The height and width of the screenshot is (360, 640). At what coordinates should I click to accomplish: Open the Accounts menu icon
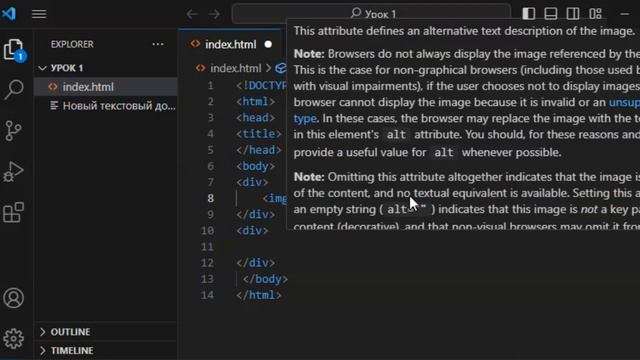coord(13,298)
